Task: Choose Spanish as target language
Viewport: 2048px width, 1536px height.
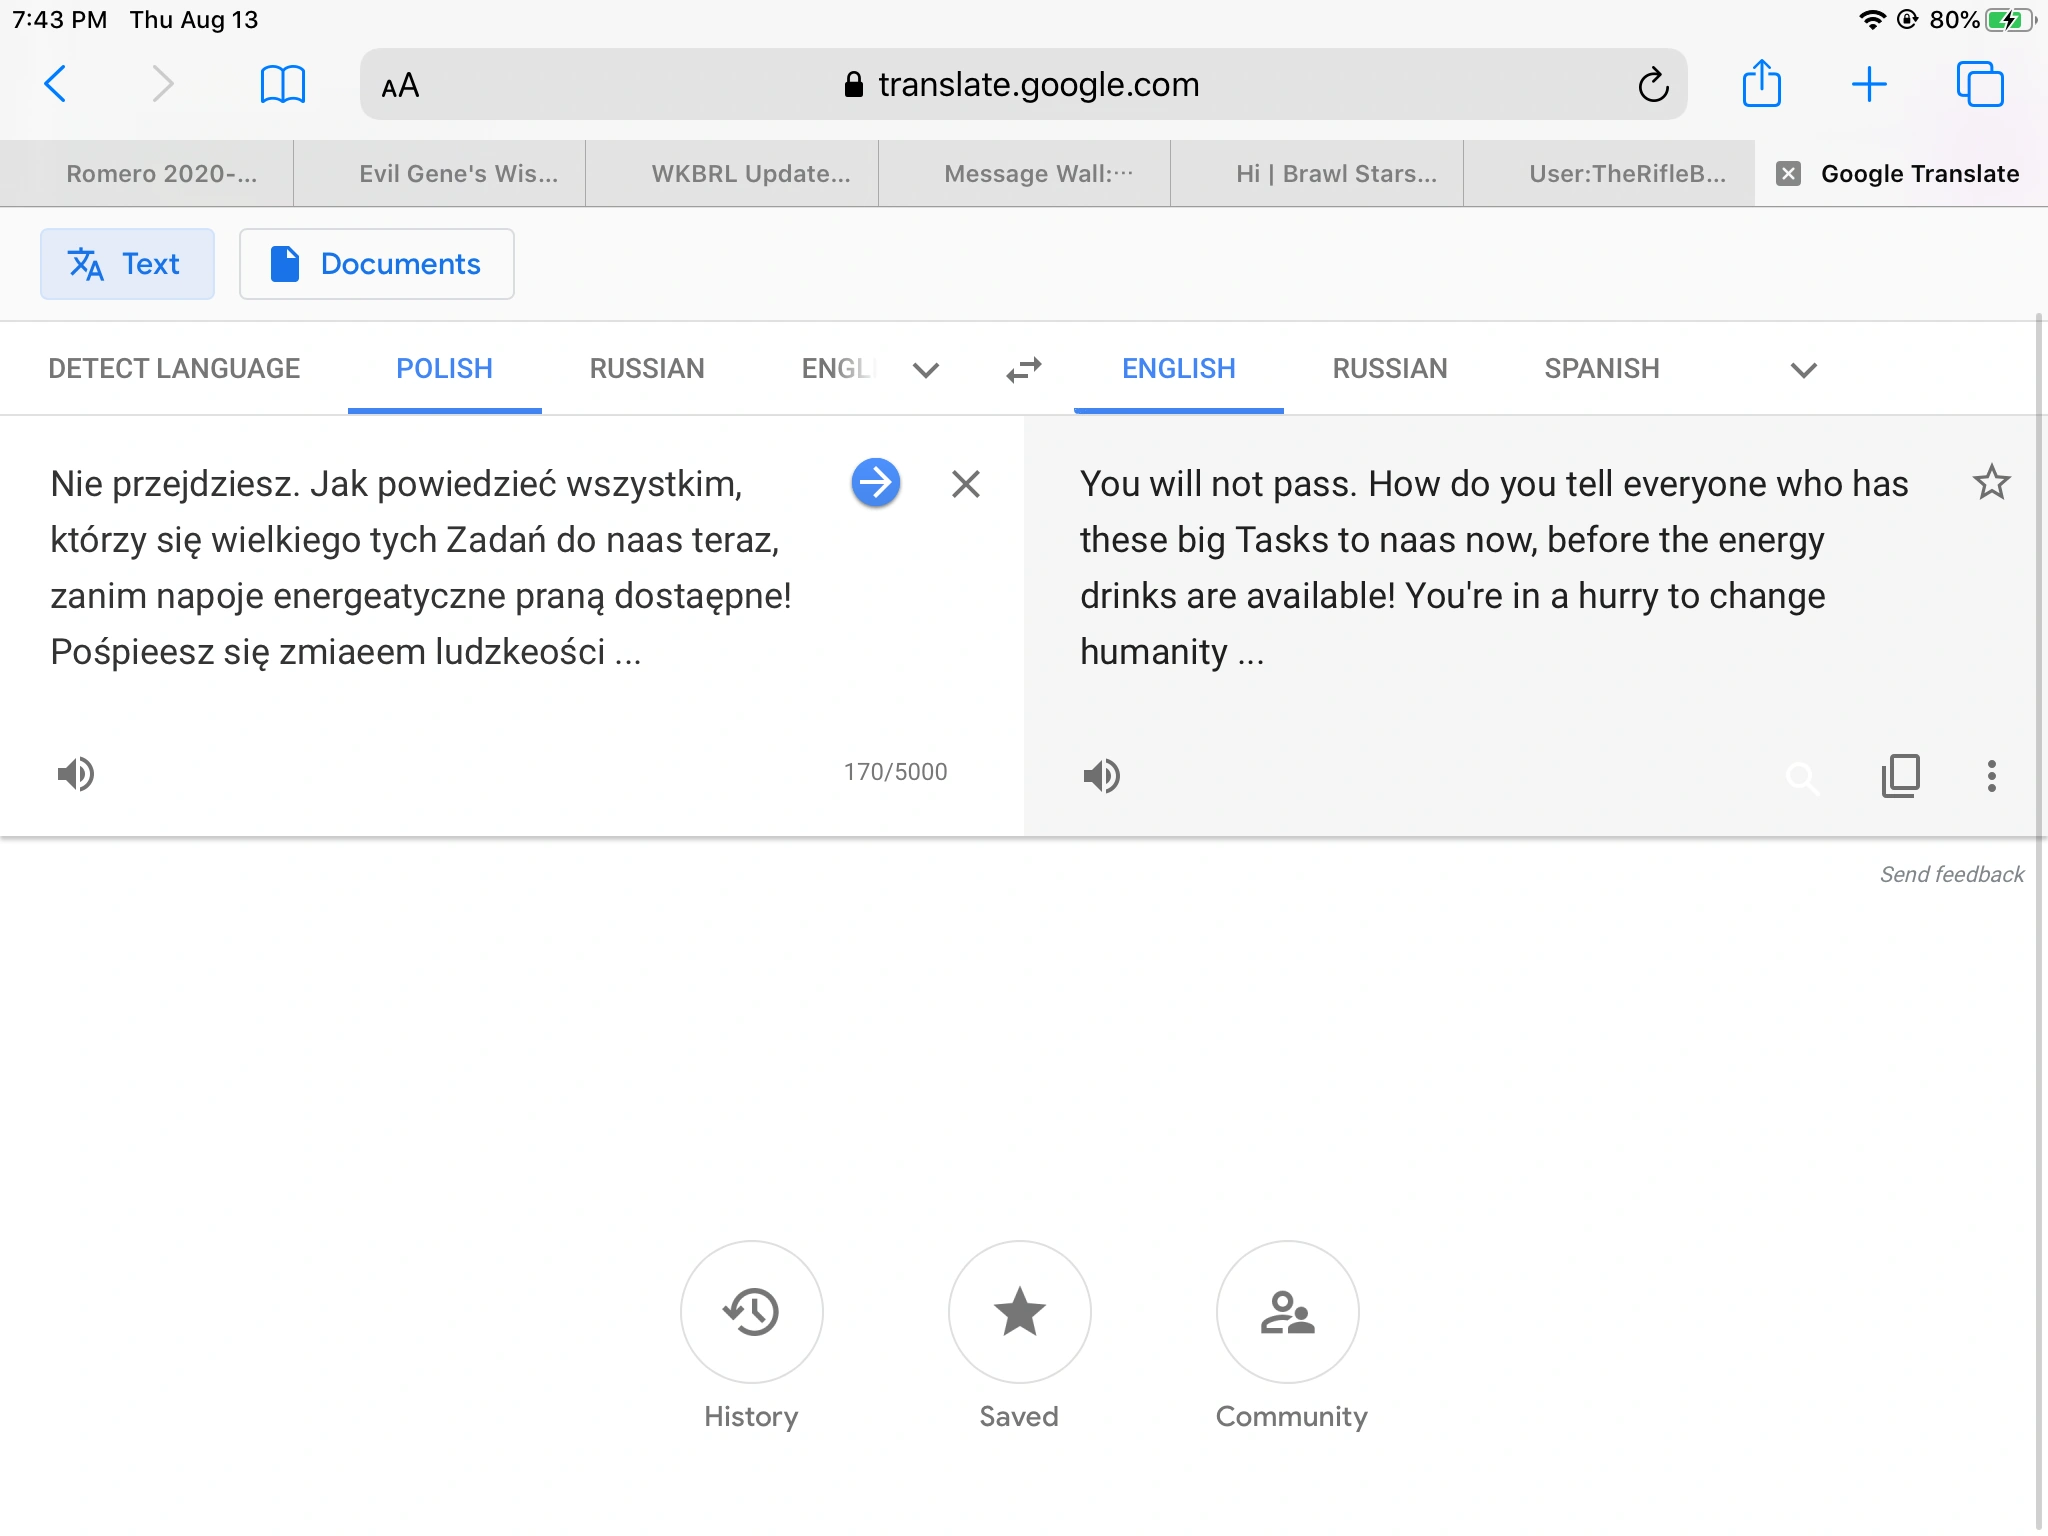Action: [x=1601, y=369]
